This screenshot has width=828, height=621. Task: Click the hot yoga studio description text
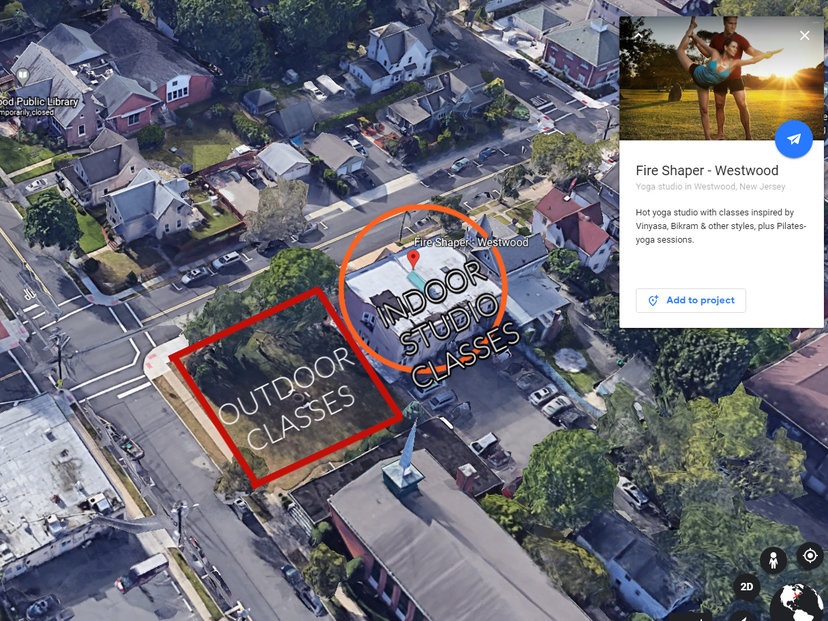(x=721, y=226)
